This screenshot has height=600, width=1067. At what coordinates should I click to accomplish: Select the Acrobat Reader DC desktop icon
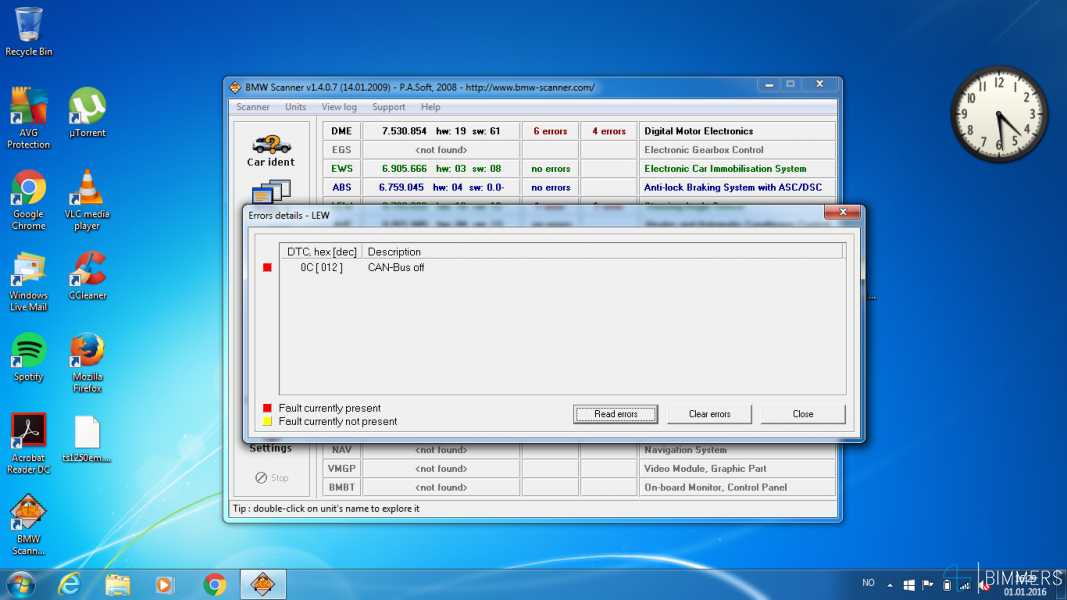29,444
